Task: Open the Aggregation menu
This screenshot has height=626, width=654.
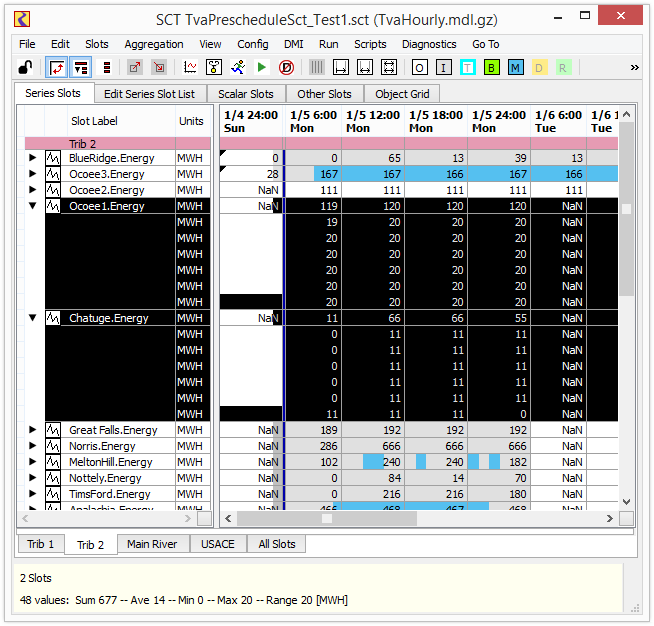Action: tap(154, 44)
